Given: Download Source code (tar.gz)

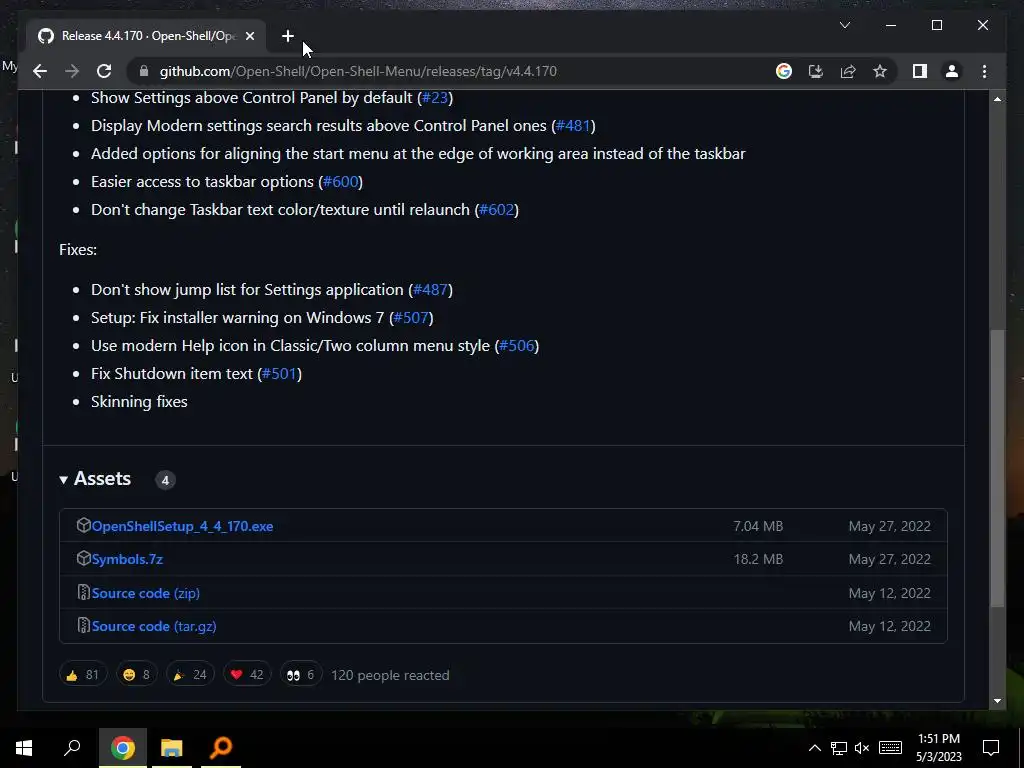Looking at the screenshot, I should (154, 626).
